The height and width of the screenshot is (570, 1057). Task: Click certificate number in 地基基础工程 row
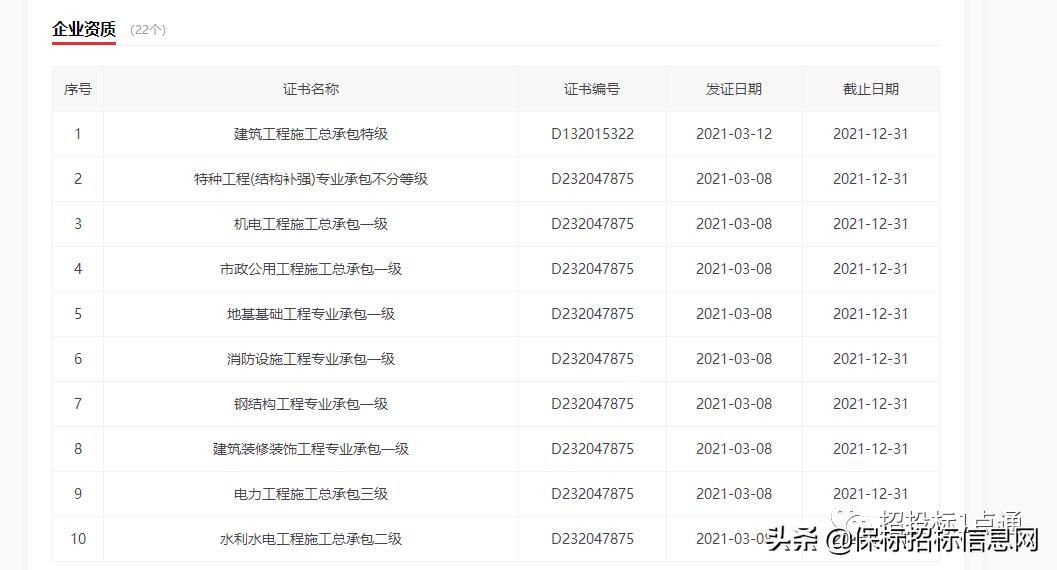[x=593, y=314]
